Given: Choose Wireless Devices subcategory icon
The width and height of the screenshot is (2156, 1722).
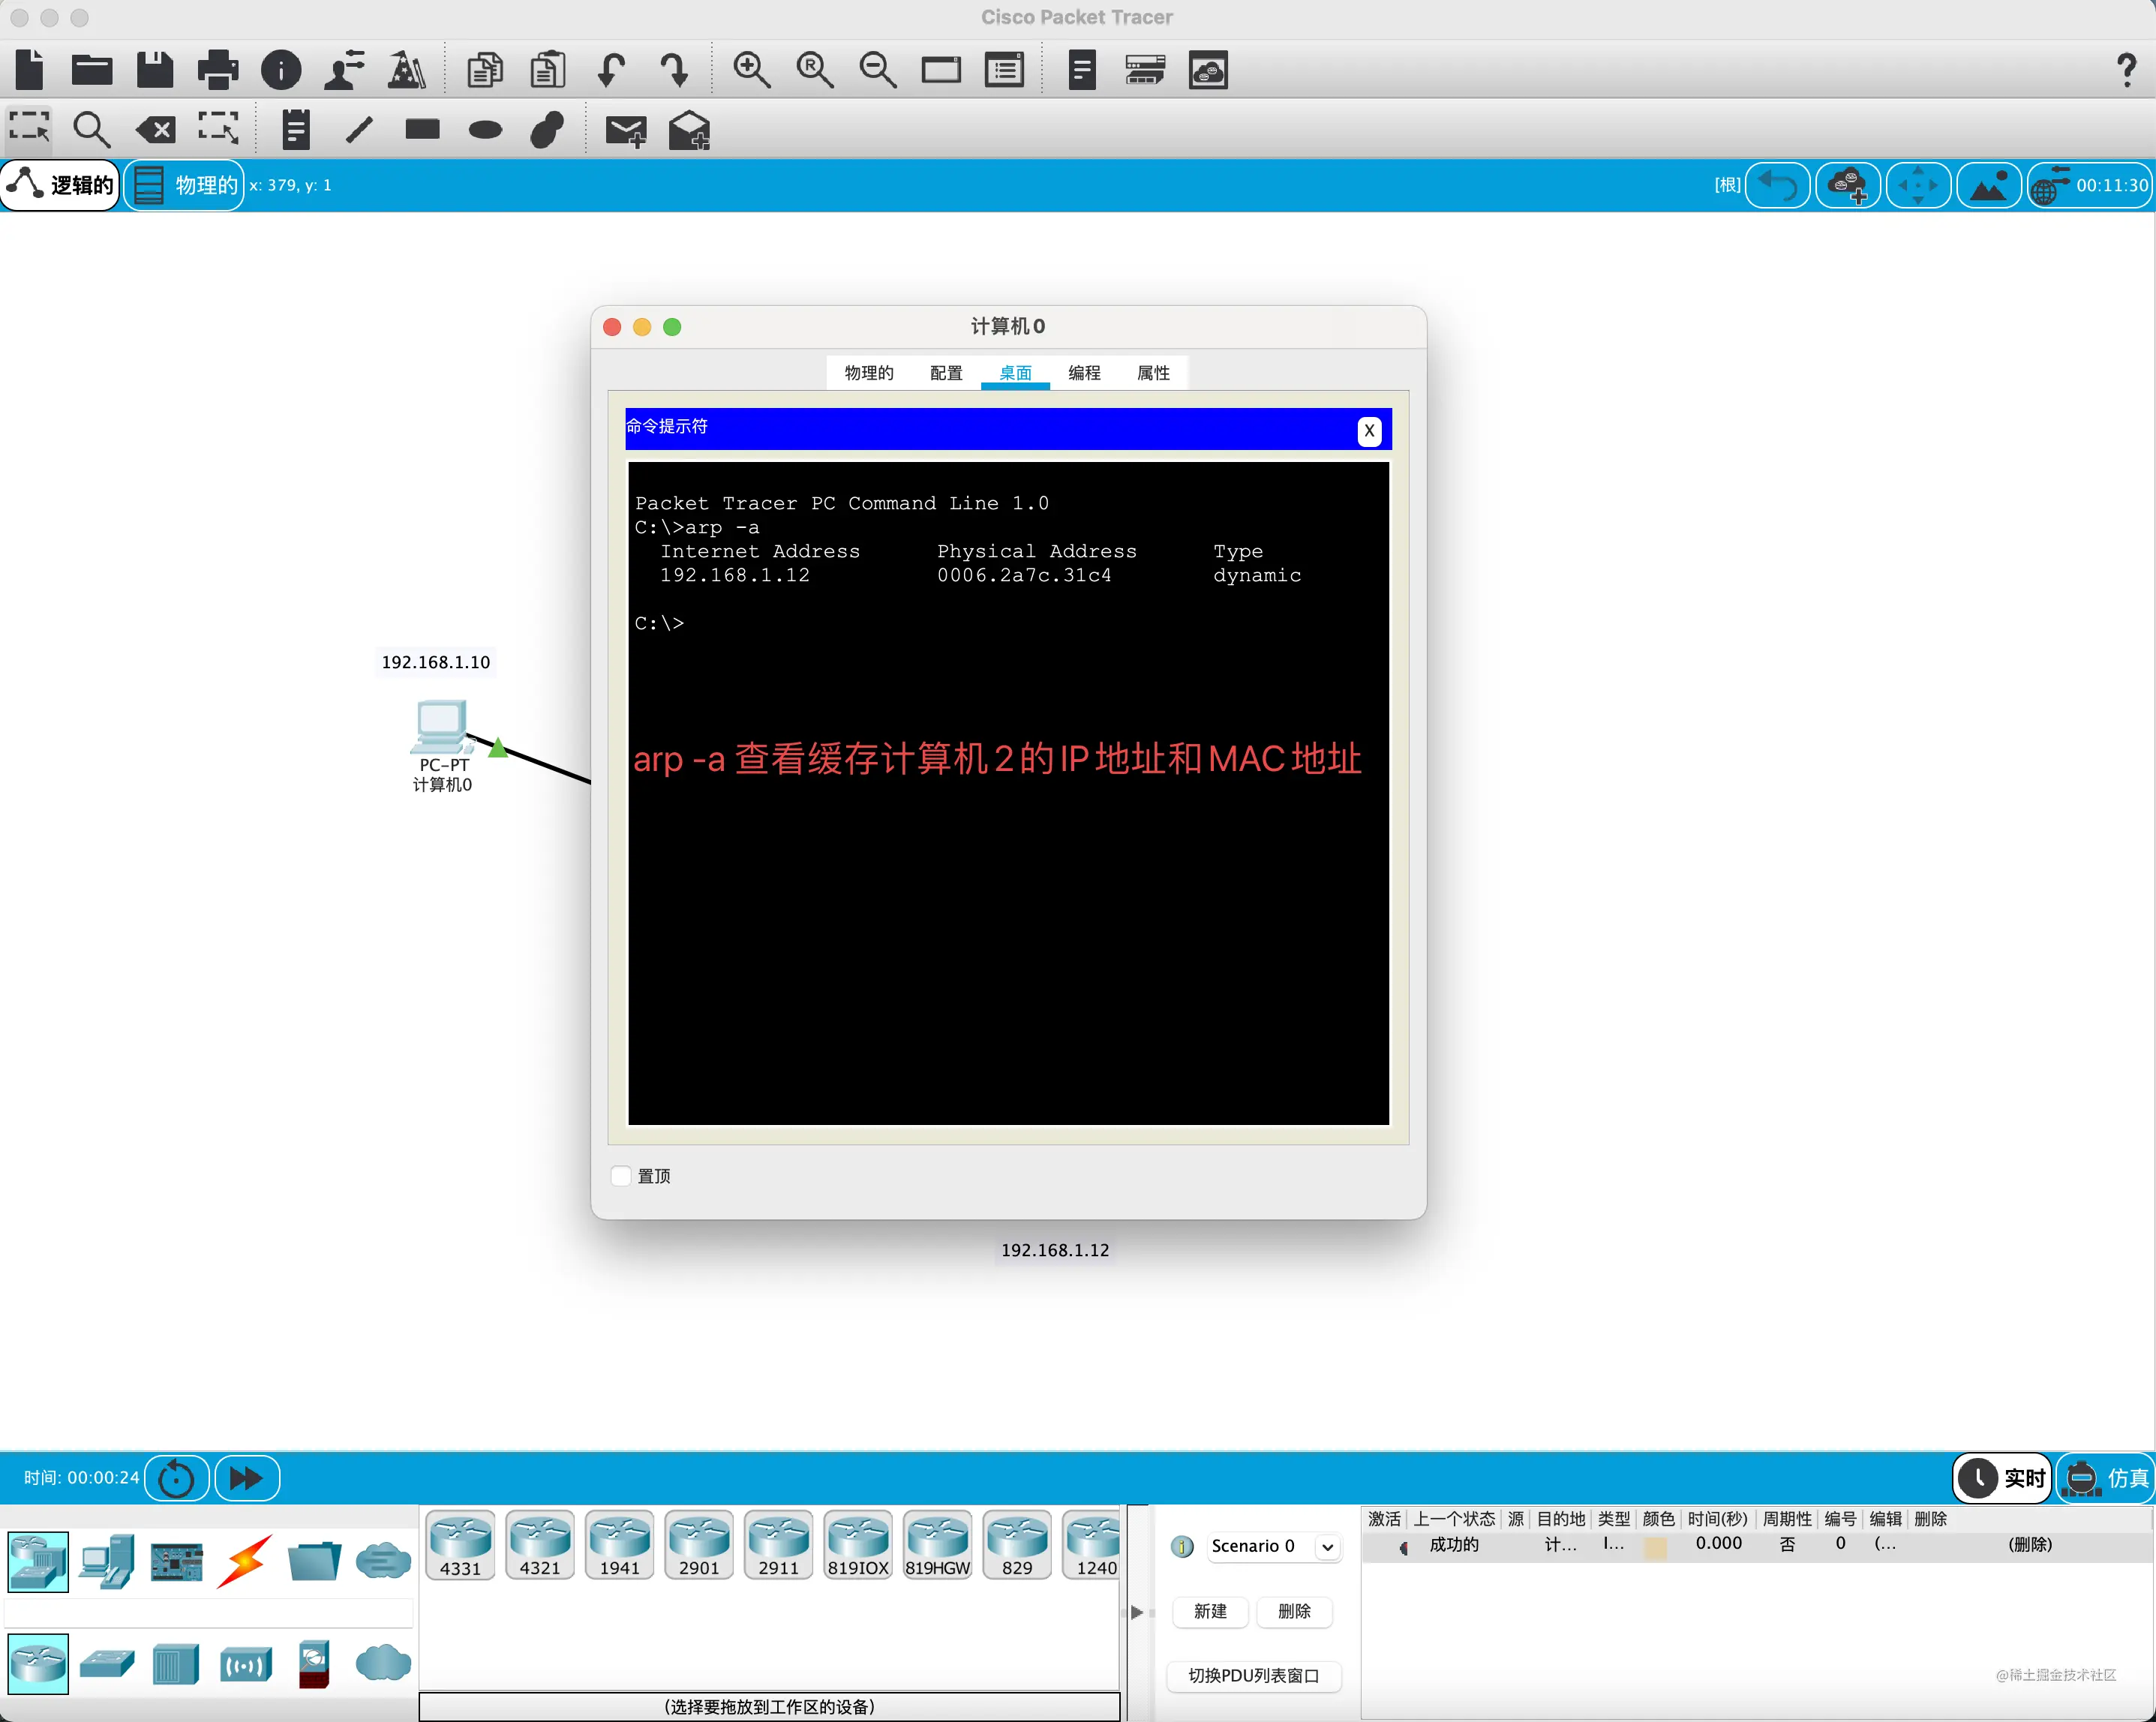Looking at the screenshot, I should (x=245, y=1664).
